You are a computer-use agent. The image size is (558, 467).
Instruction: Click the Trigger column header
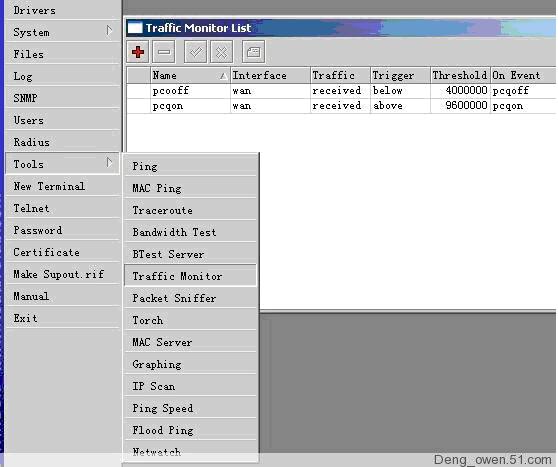coord(400,75)
